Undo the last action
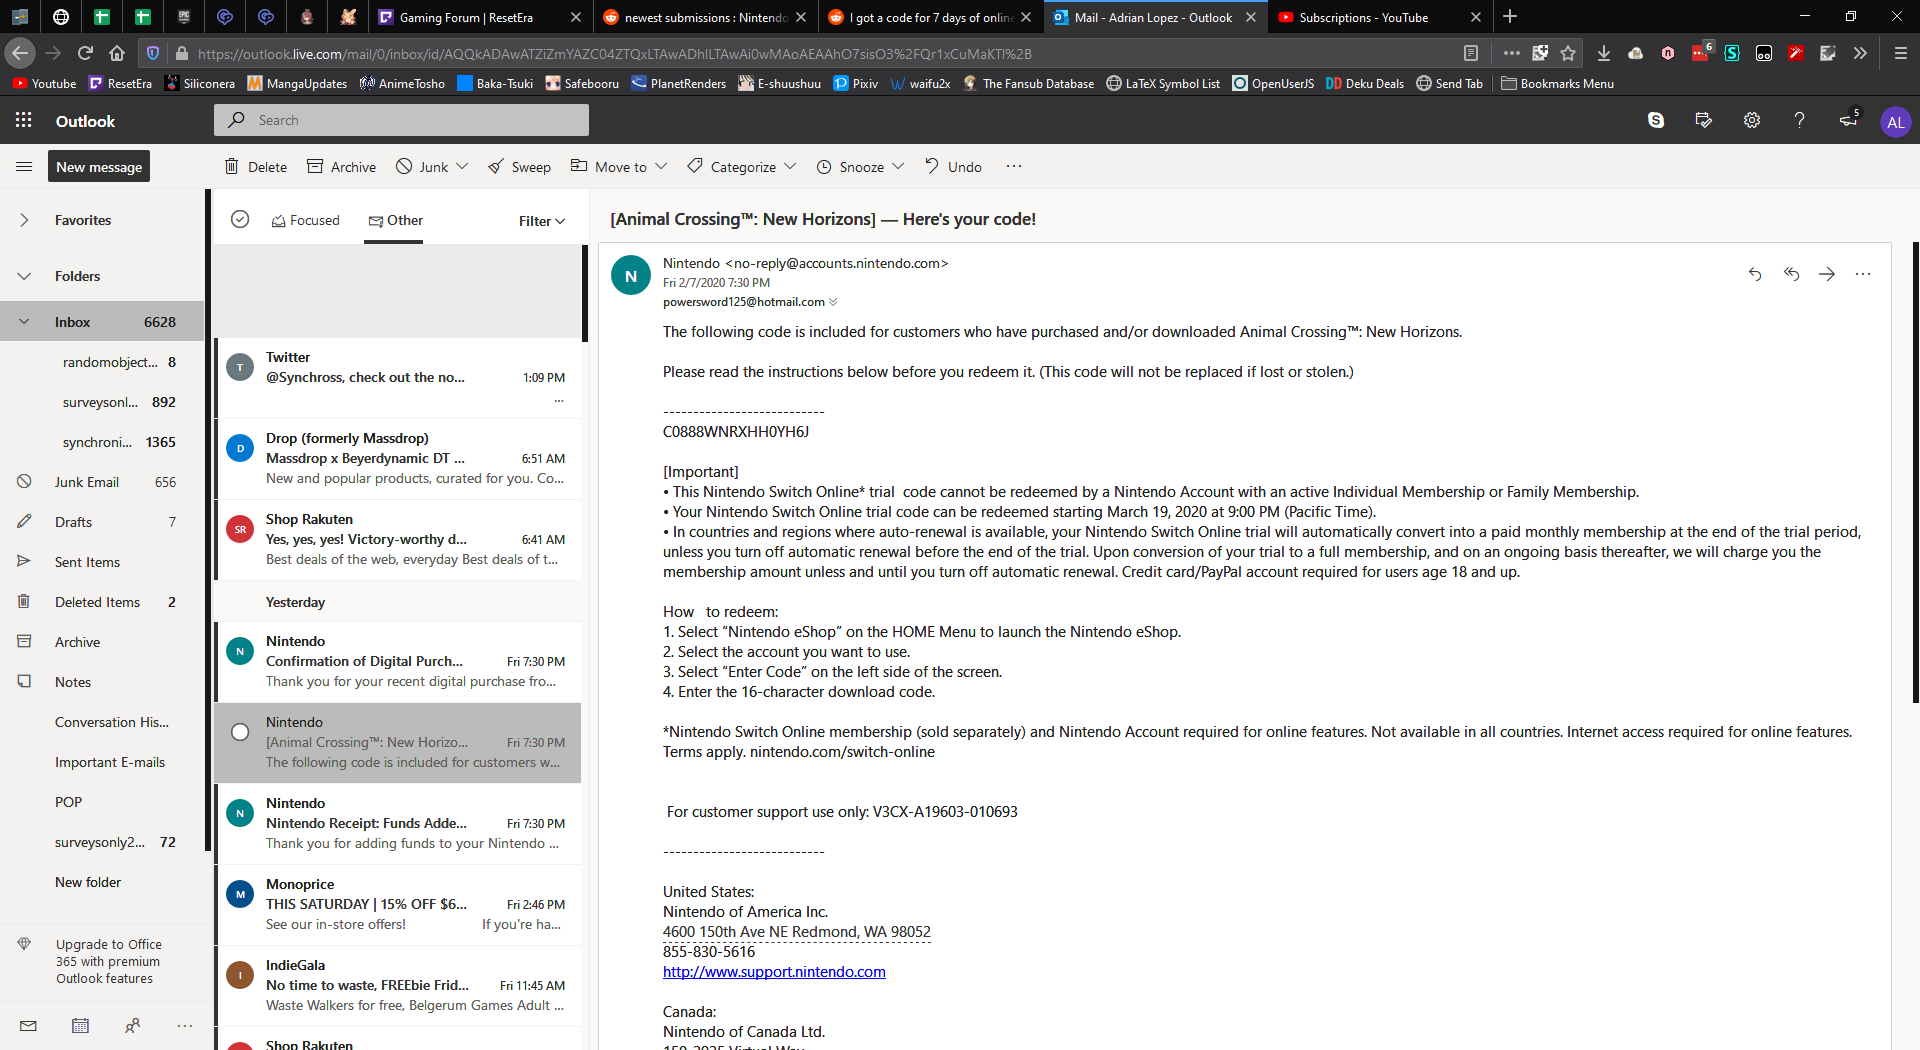1920x1050 pixels. (x=953, y=167)
